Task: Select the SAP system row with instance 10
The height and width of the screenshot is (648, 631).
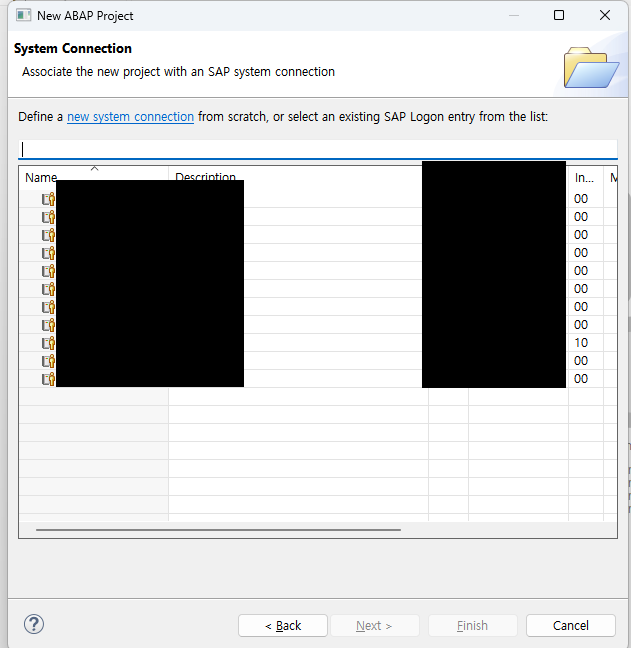Action: 318,343
